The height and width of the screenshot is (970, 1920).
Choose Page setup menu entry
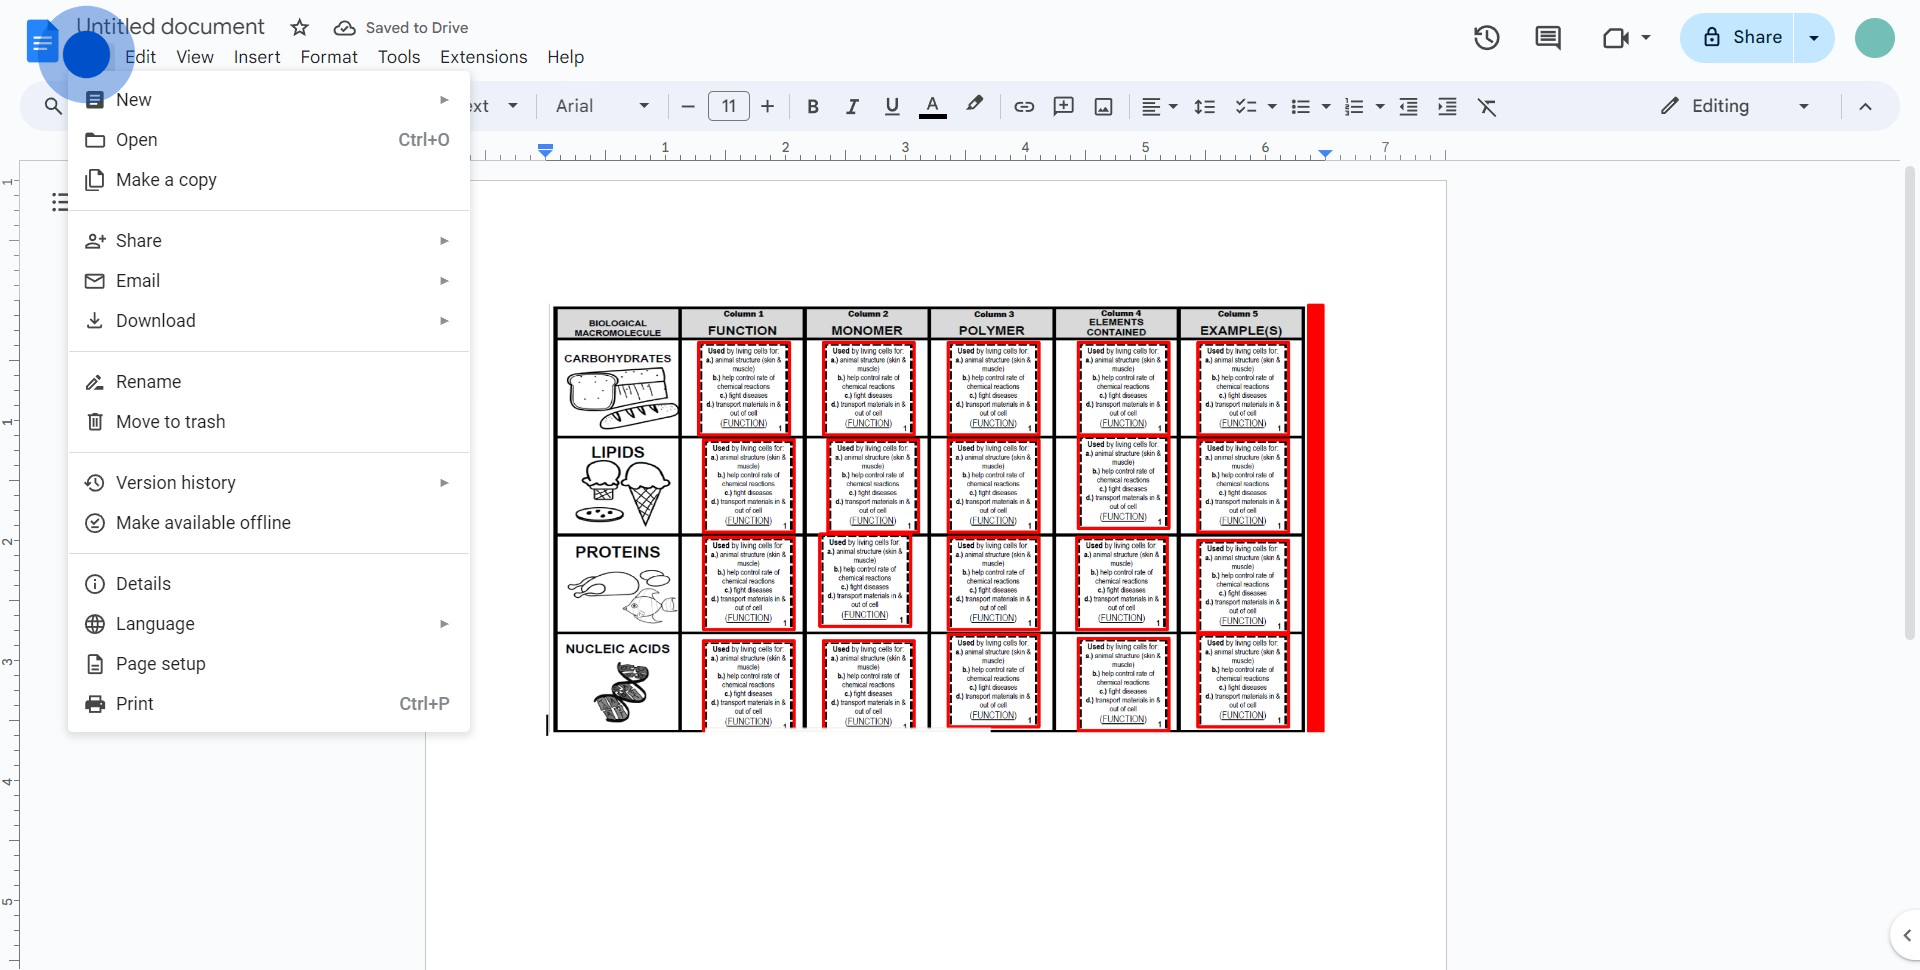coord(160,664)
